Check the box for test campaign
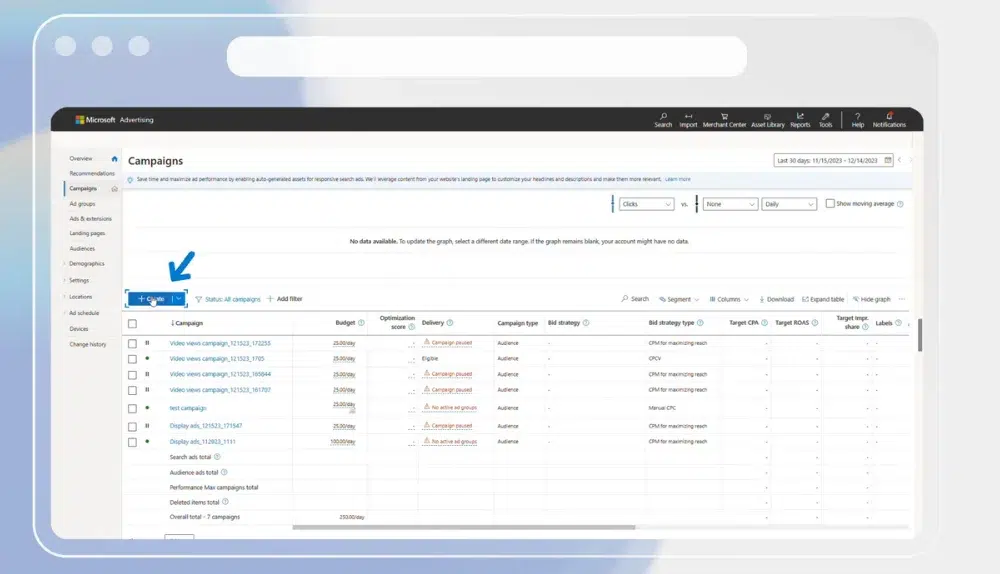Screen dimensions: 1000x574 click(132, 408)
